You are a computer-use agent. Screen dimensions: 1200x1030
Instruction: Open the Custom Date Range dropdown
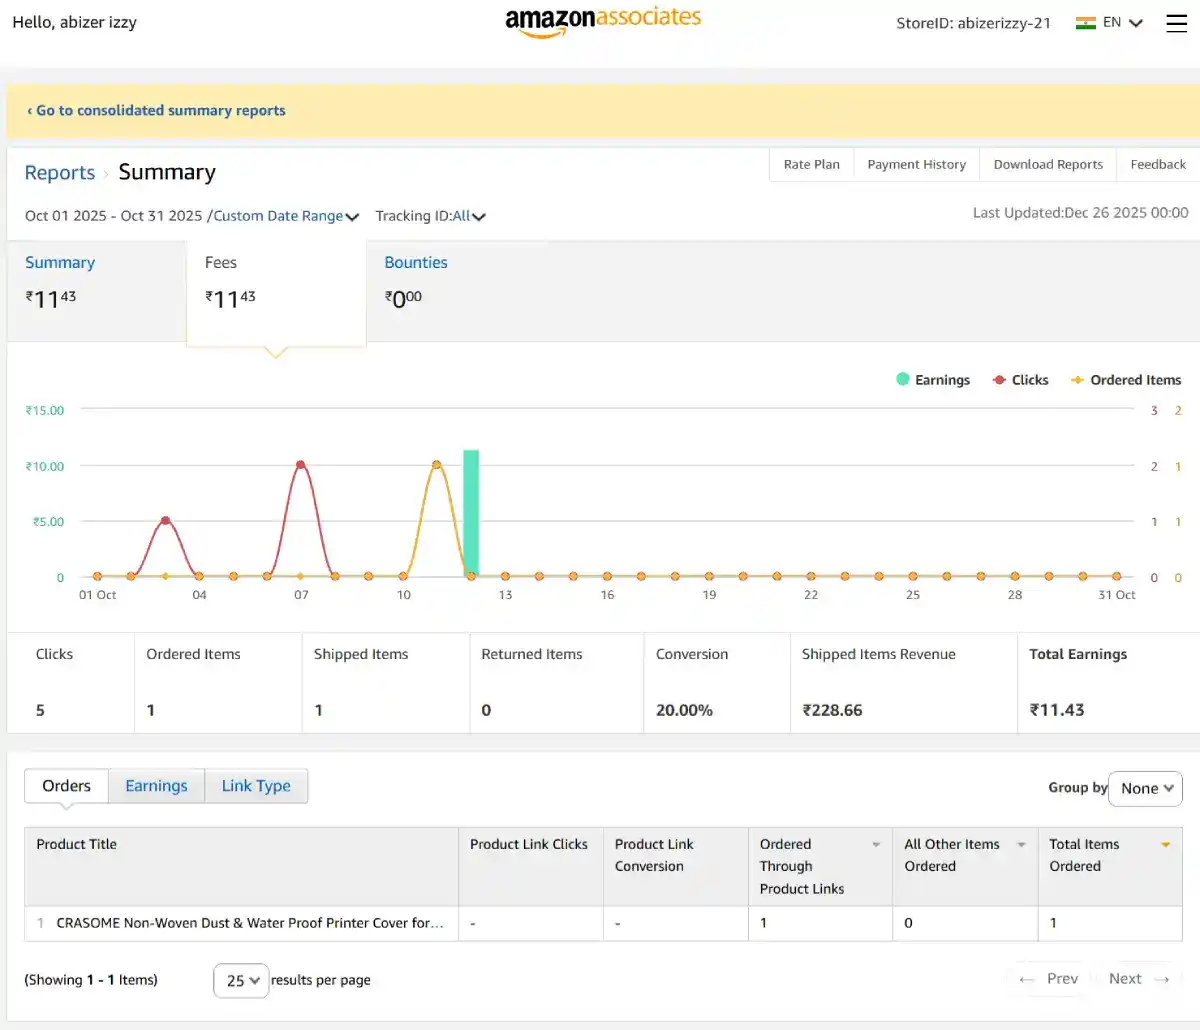(x=287, y=215)
